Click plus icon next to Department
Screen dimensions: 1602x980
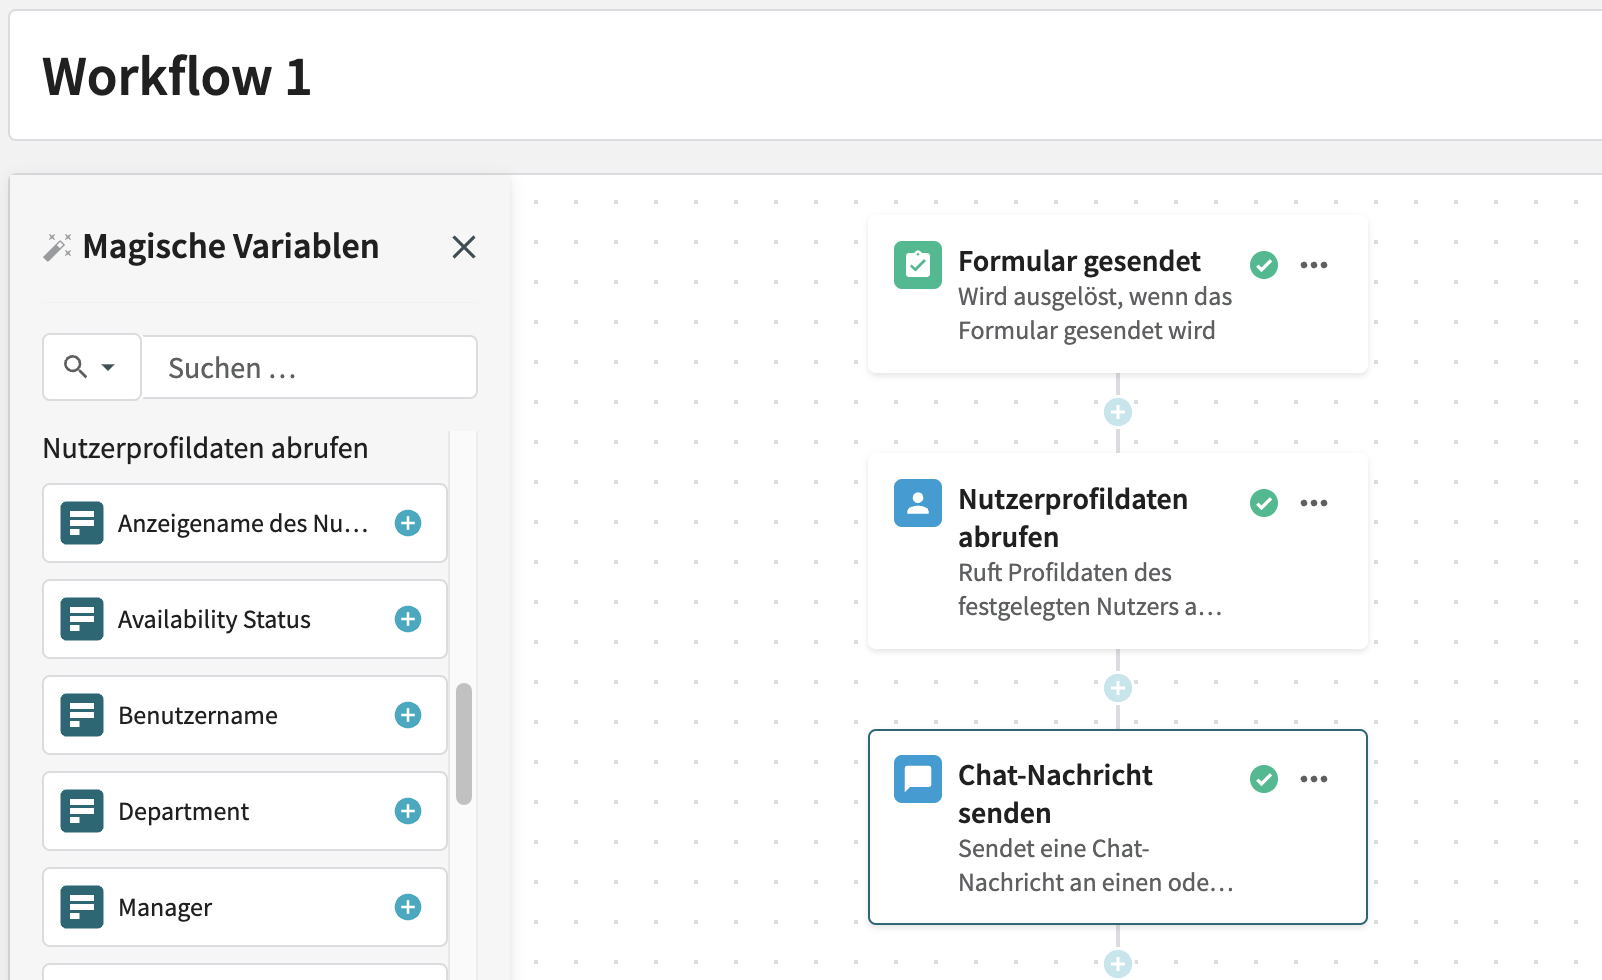tap(408, 811)
